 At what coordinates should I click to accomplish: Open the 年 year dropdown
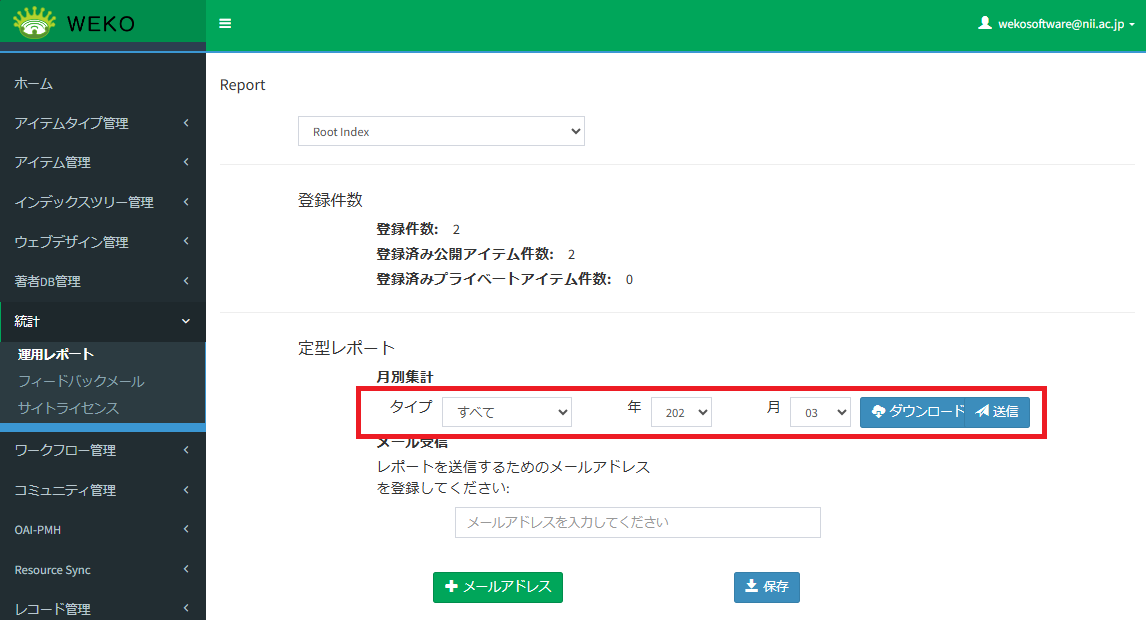pos(681,411)
